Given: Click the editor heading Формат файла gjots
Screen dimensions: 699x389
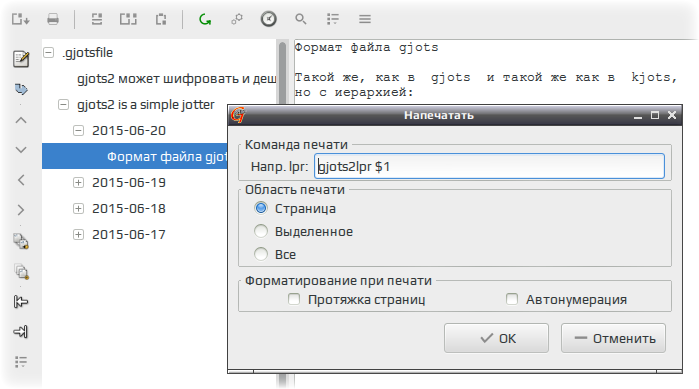Looking at the screenshot, I should [x=366, y=47].
